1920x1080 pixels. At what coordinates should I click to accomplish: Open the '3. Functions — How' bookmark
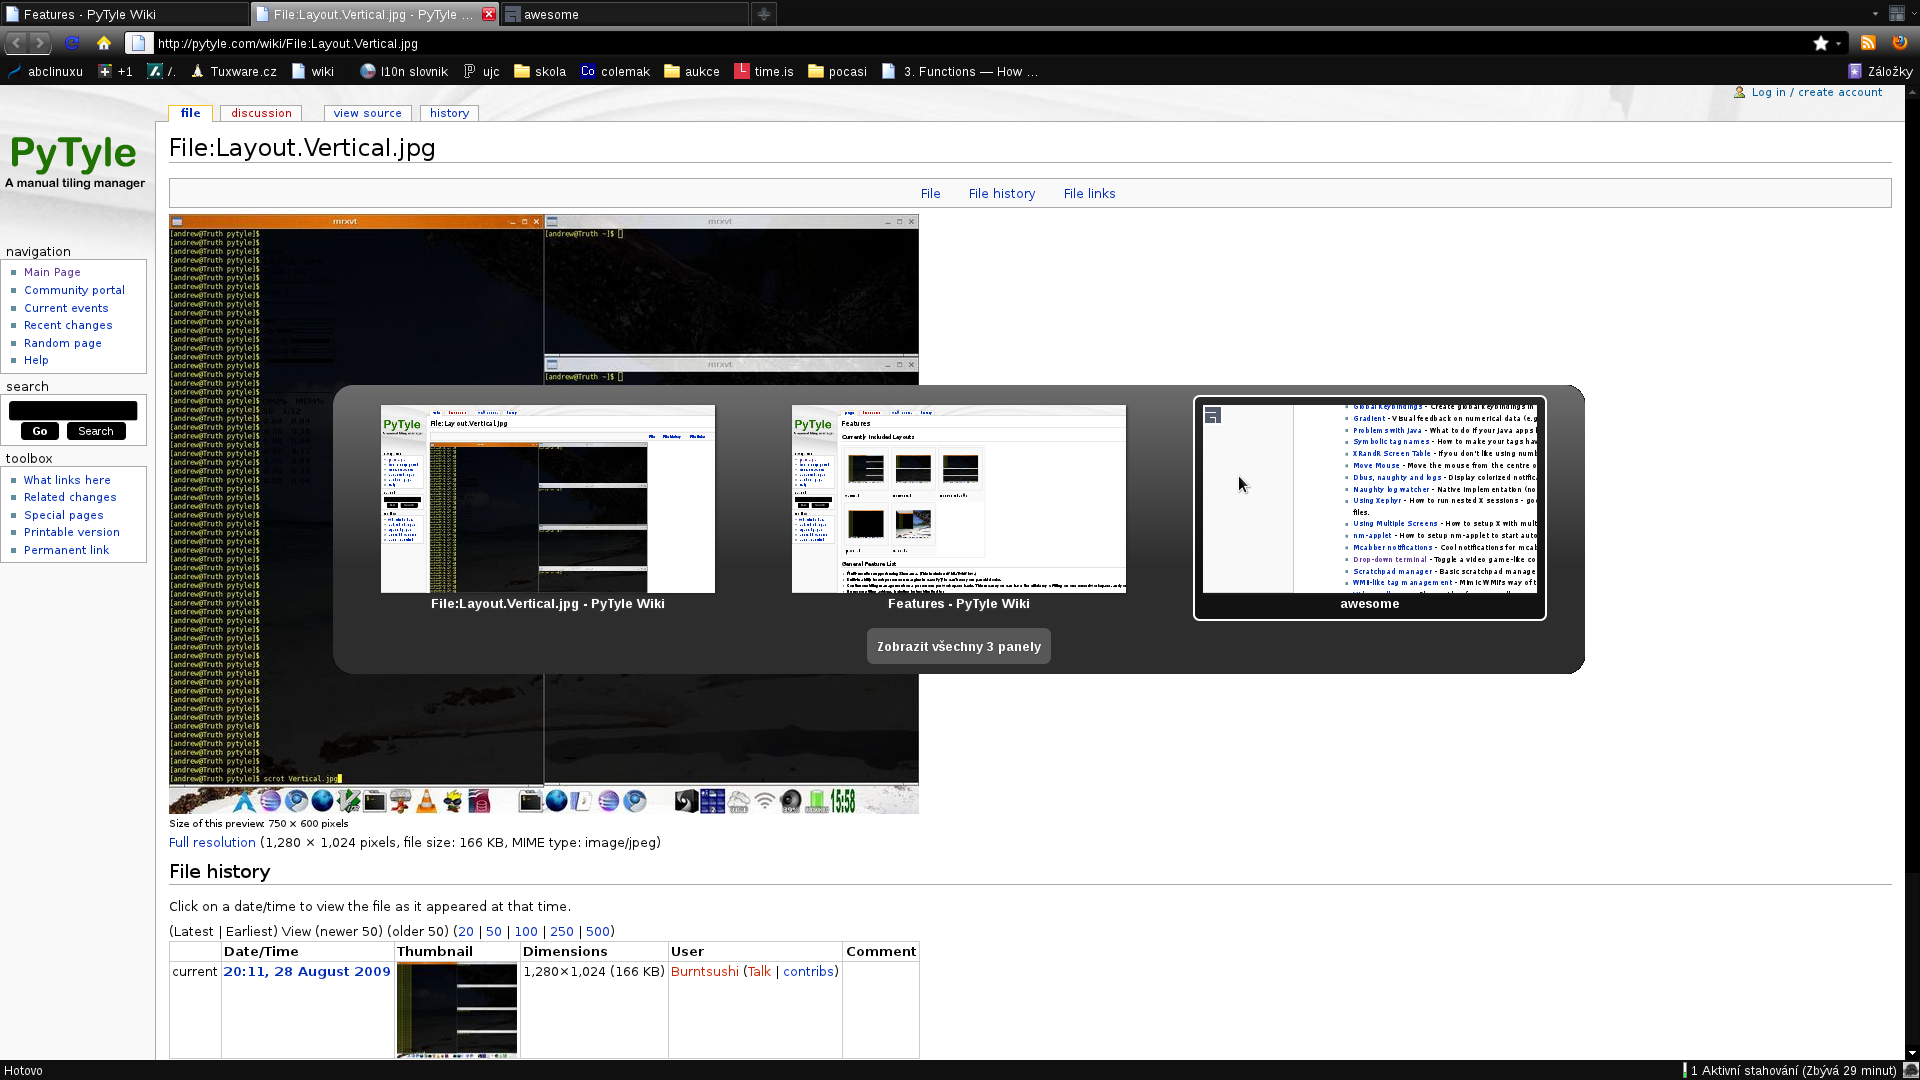click(960, 72)
